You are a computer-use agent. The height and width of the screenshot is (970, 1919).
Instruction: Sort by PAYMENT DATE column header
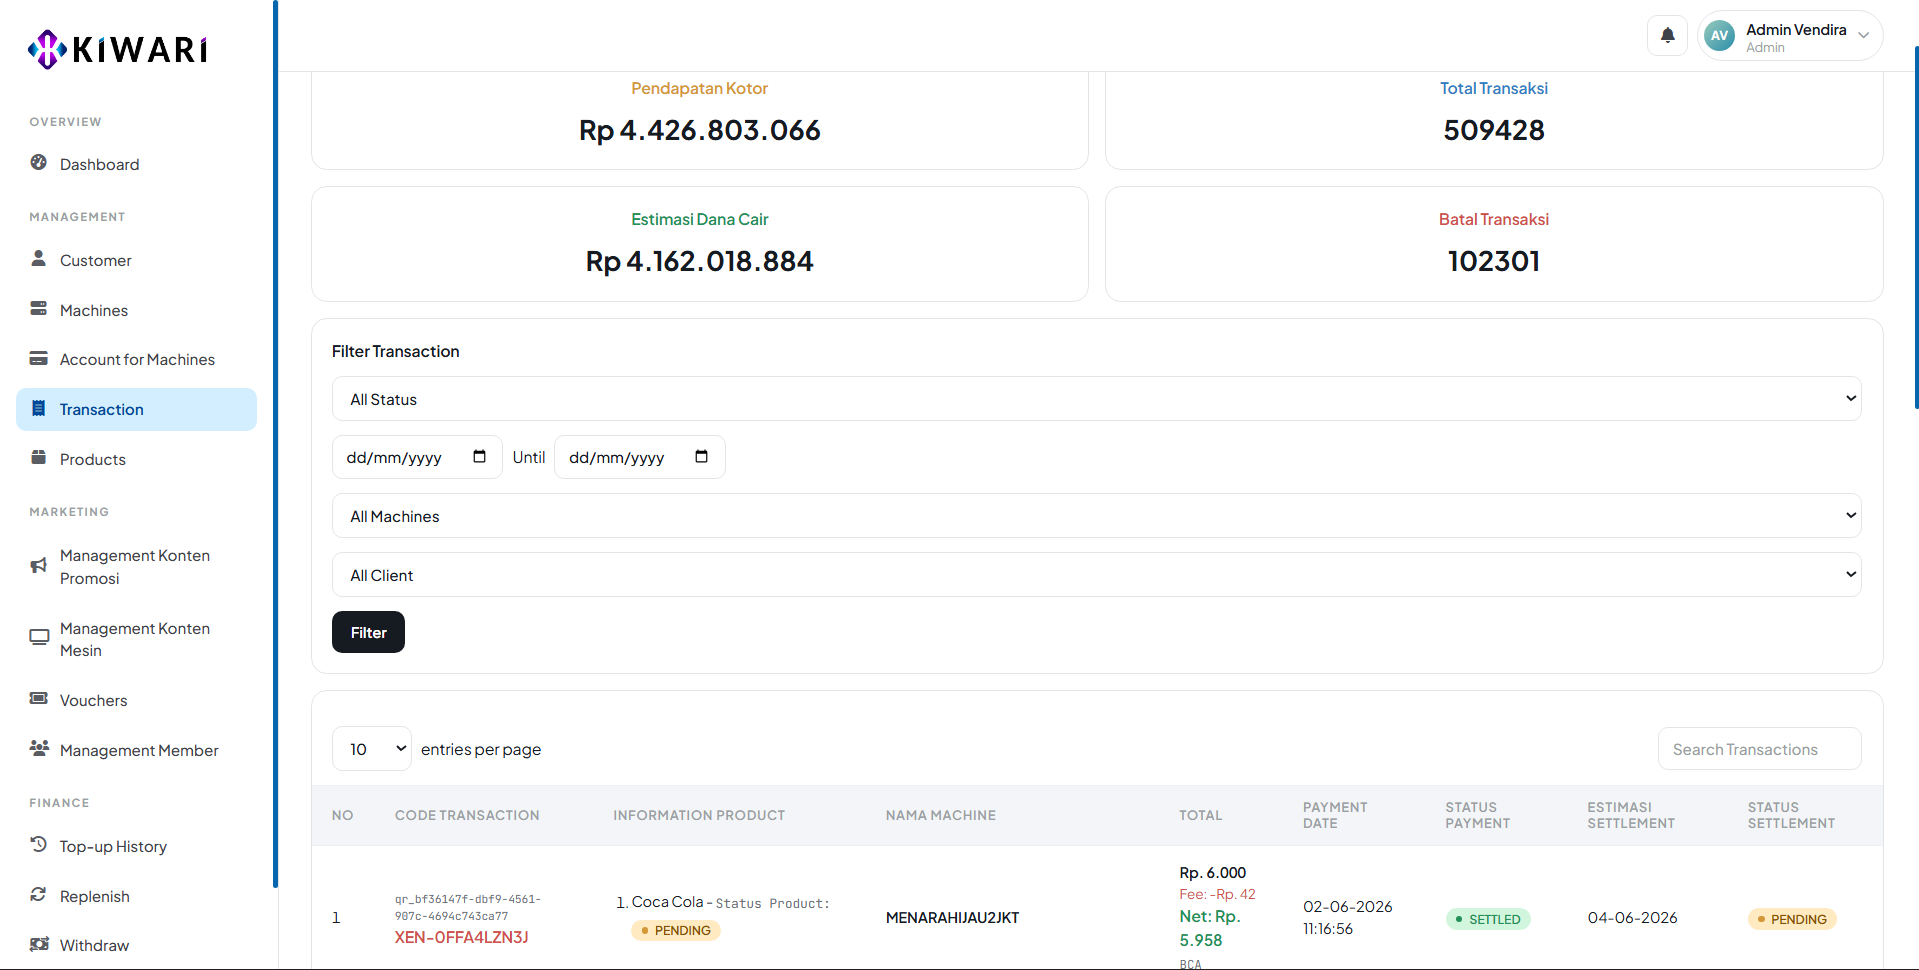click(1334, 815)
